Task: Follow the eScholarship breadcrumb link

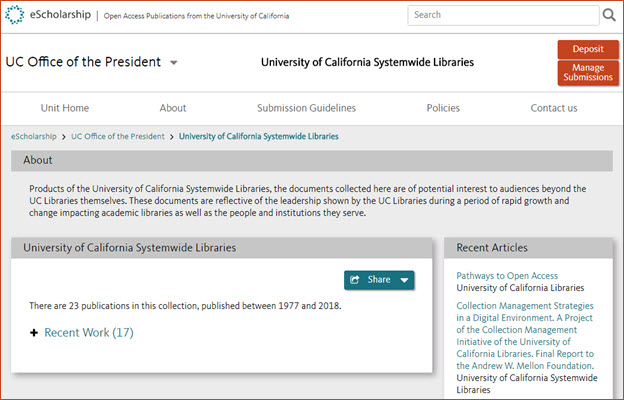Action: coord(34,136)
